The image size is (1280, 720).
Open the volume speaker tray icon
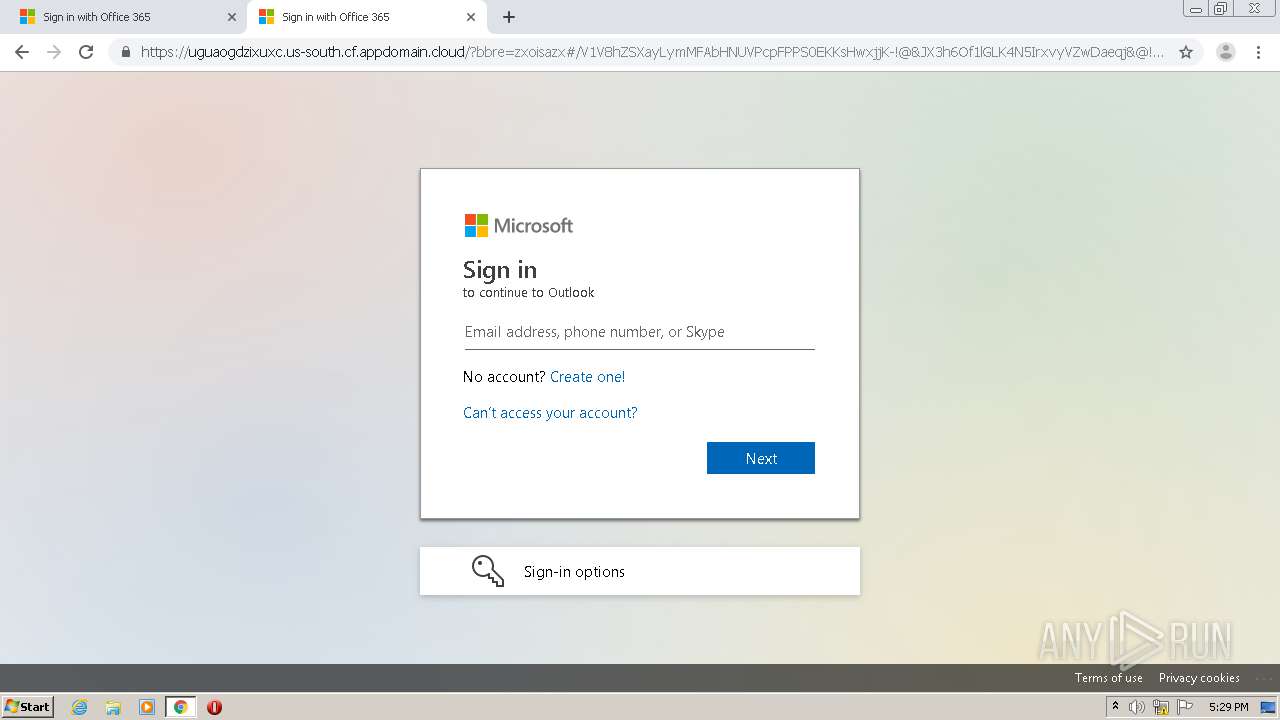pyautogui.click(x=1137, y=707)
